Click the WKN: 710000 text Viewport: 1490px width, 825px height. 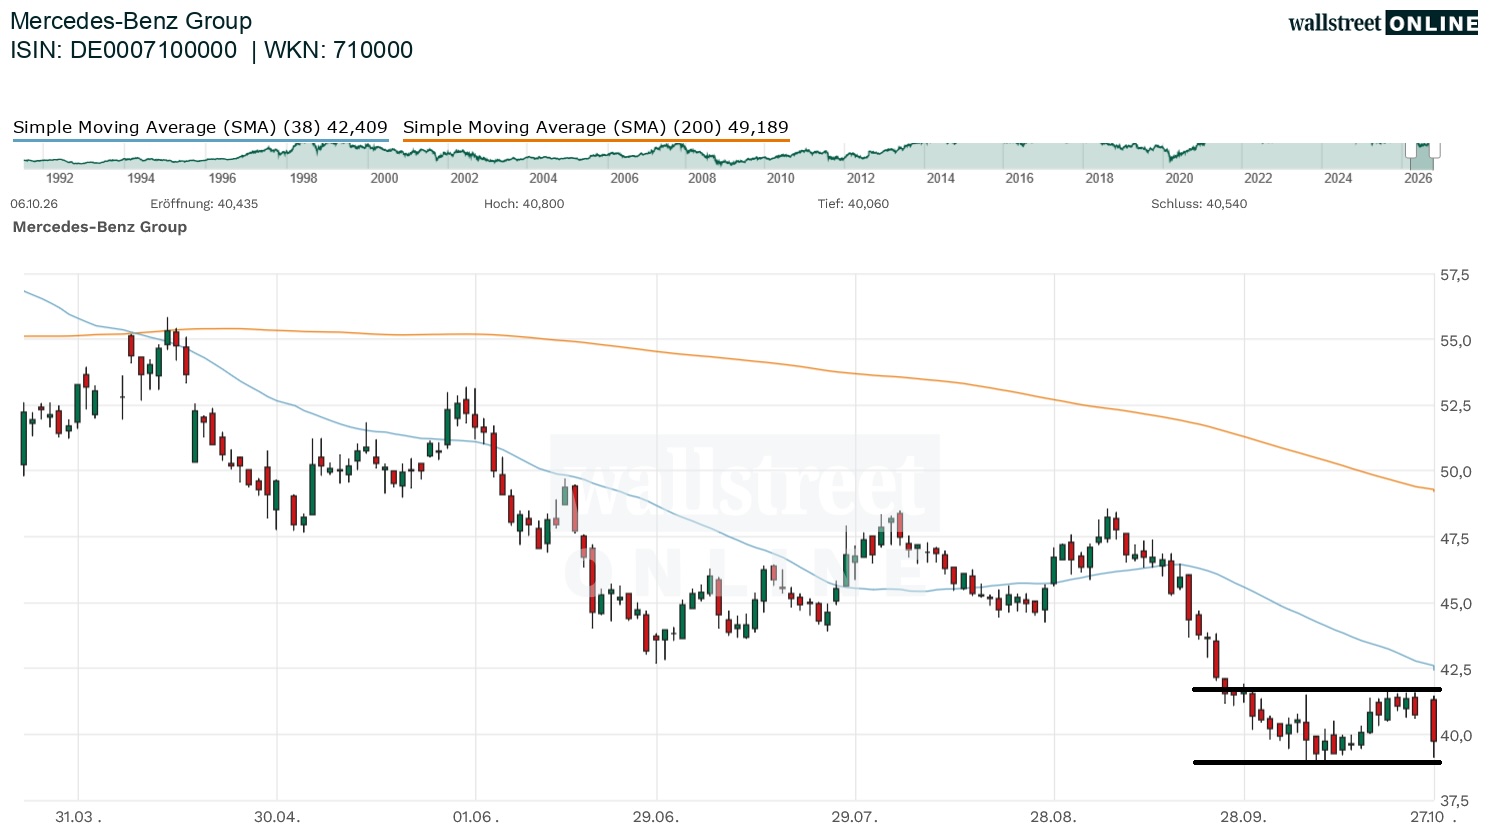coord(338,50)
